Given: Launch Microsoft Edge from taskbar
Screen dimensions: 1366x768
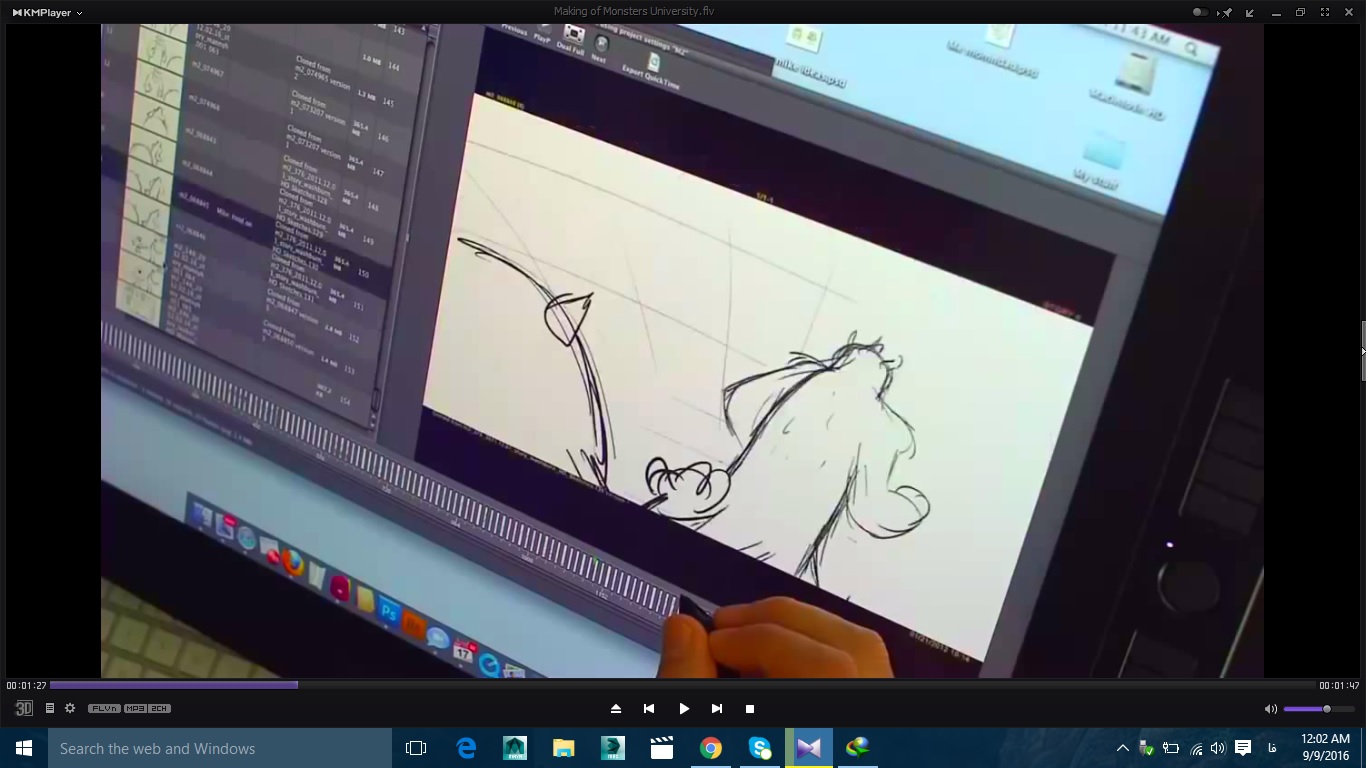Looking at the screenshot, I should [466, 748].
